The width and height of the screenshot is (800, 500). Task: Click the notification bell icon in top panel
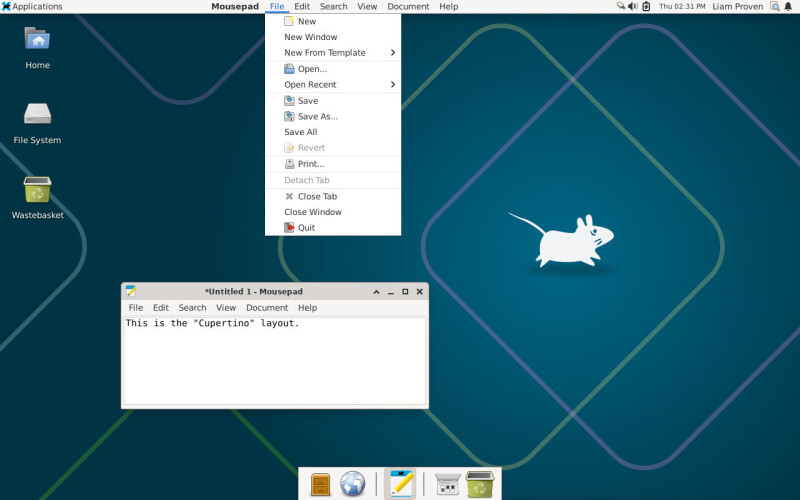point(788,7)
